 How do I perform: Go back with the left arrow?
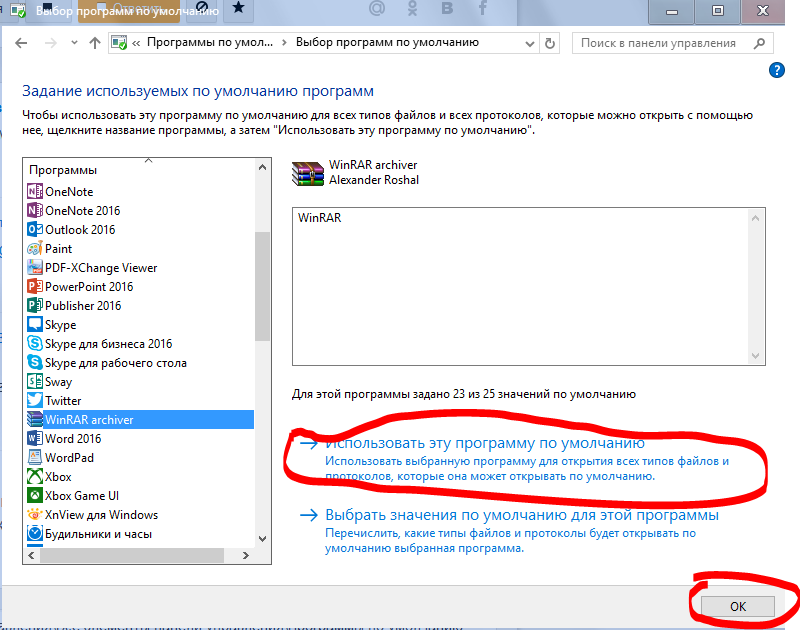pyautogui.click(x=21, y=43)
